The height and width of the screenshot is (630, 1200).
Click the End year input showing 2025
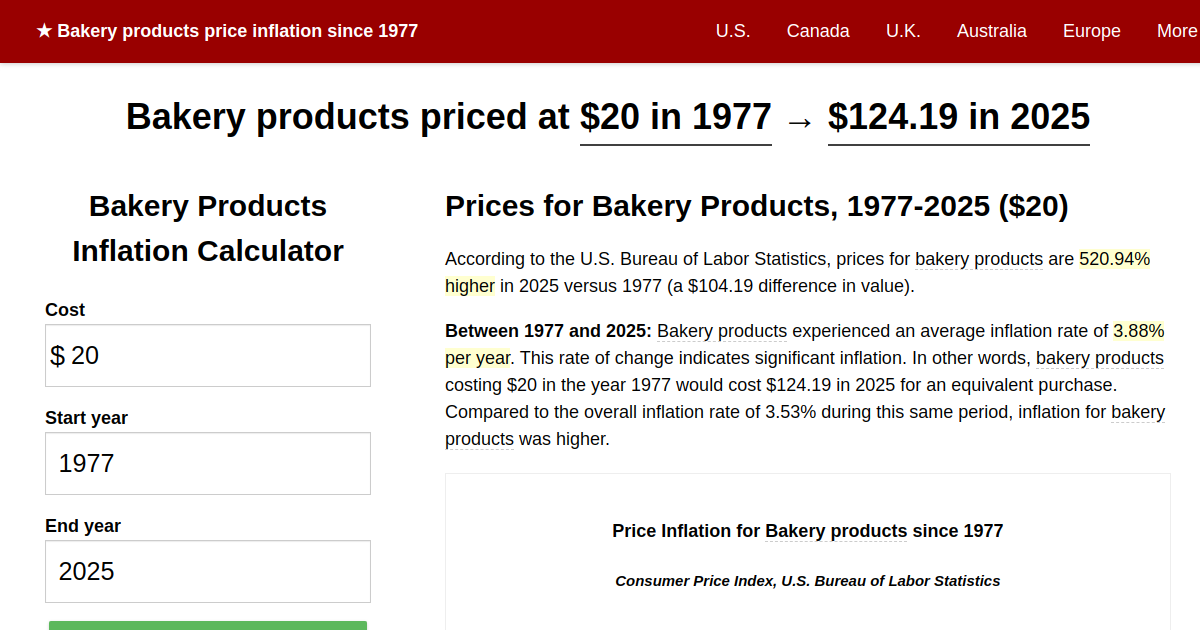click(x=207, y=571)
